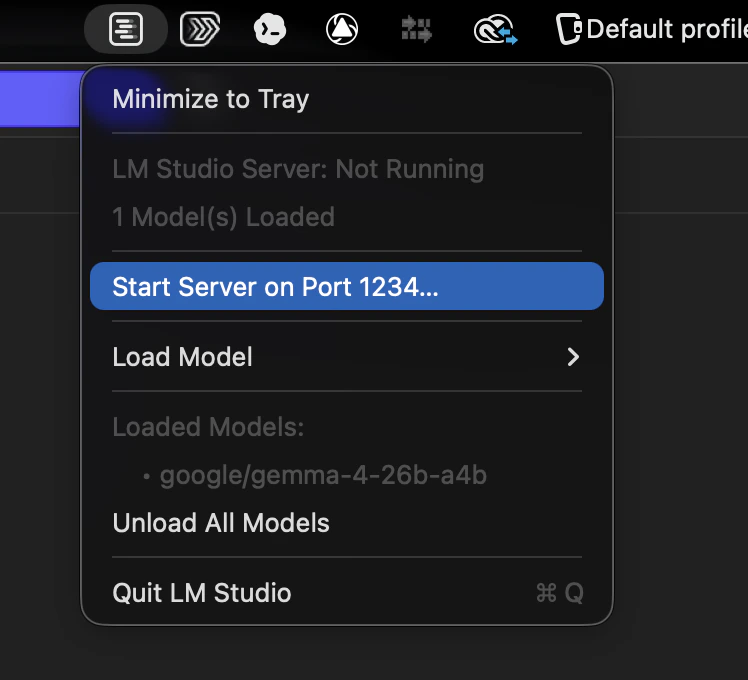The width and height of the screenshot is (748, 680).
Task: Click the Loaded Models: header
Action: 208,427
